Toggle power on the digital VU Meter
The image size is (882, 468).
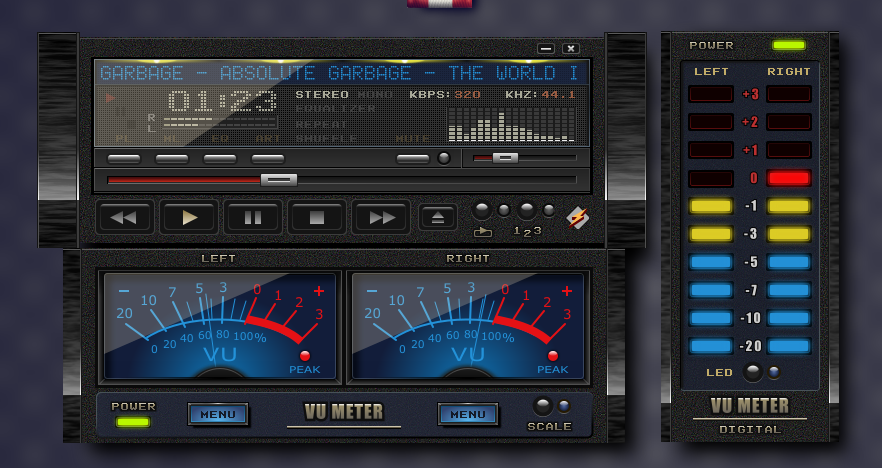click(788, 46)
